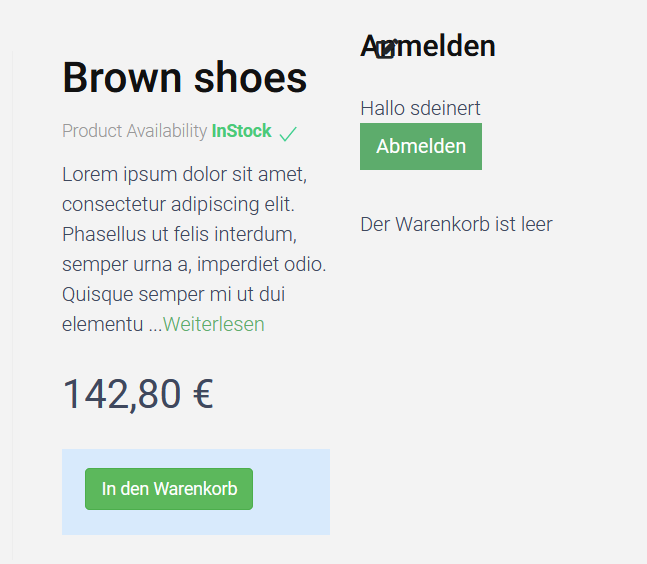Screen dimensions: 647x564
Task: Log out with the Abmelden button
Action: [421, 147]
